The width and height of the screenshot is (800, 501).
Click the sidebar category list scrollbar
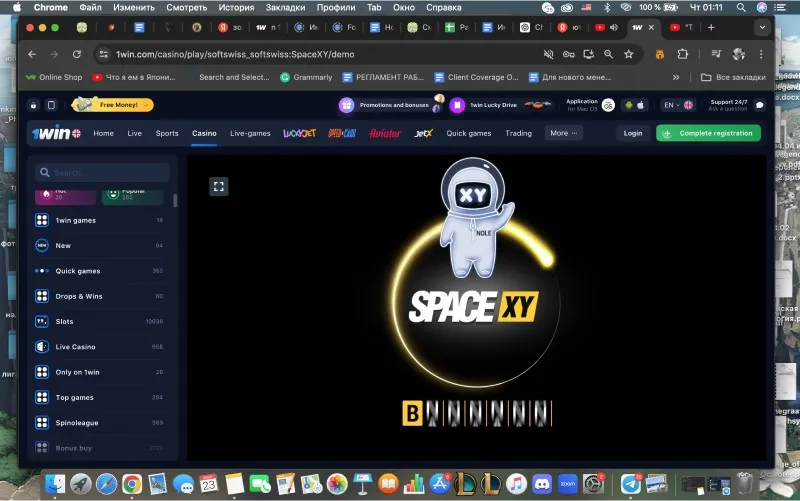(175, 201)
